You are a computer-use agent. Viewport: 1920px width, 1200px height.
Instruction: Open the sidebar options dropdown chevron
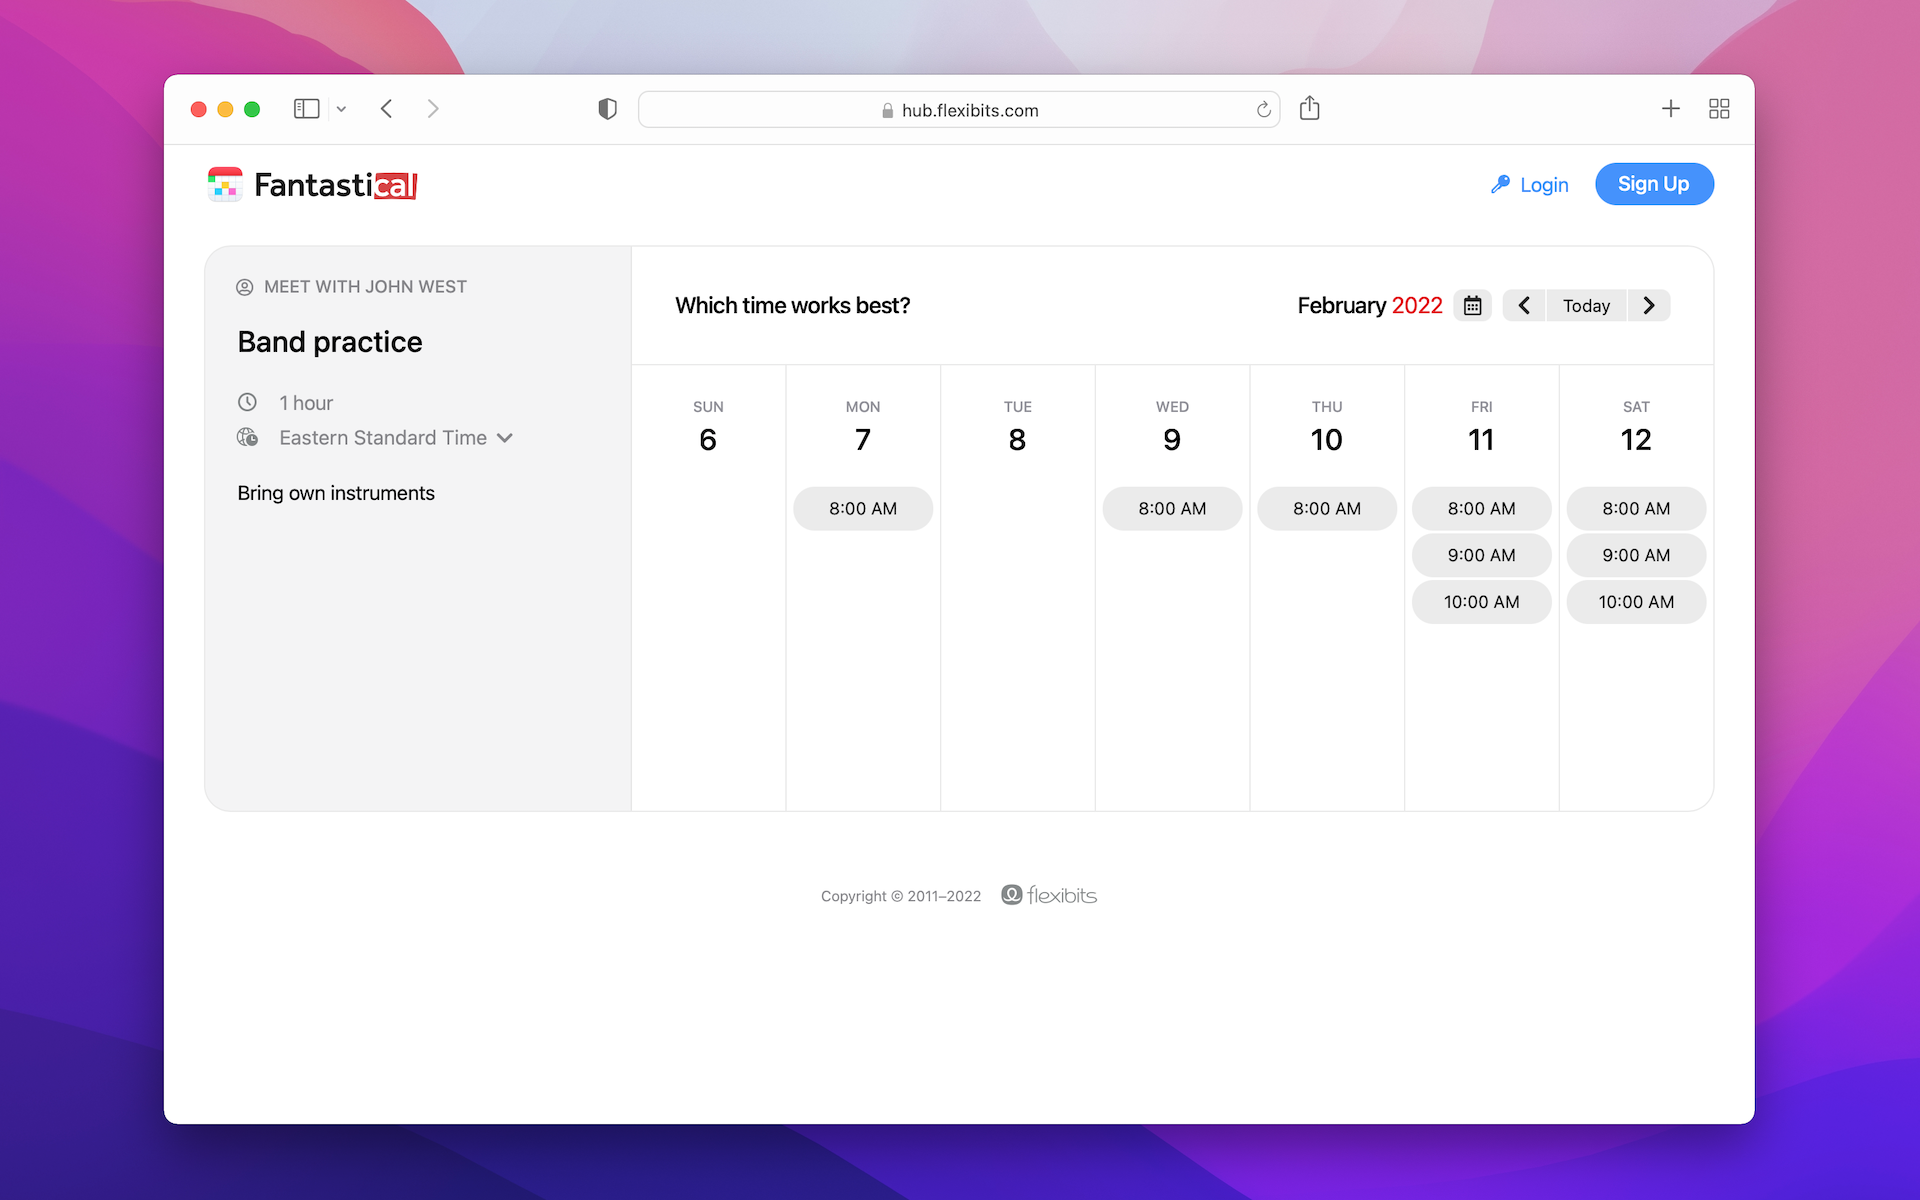[x=341, y=109]
